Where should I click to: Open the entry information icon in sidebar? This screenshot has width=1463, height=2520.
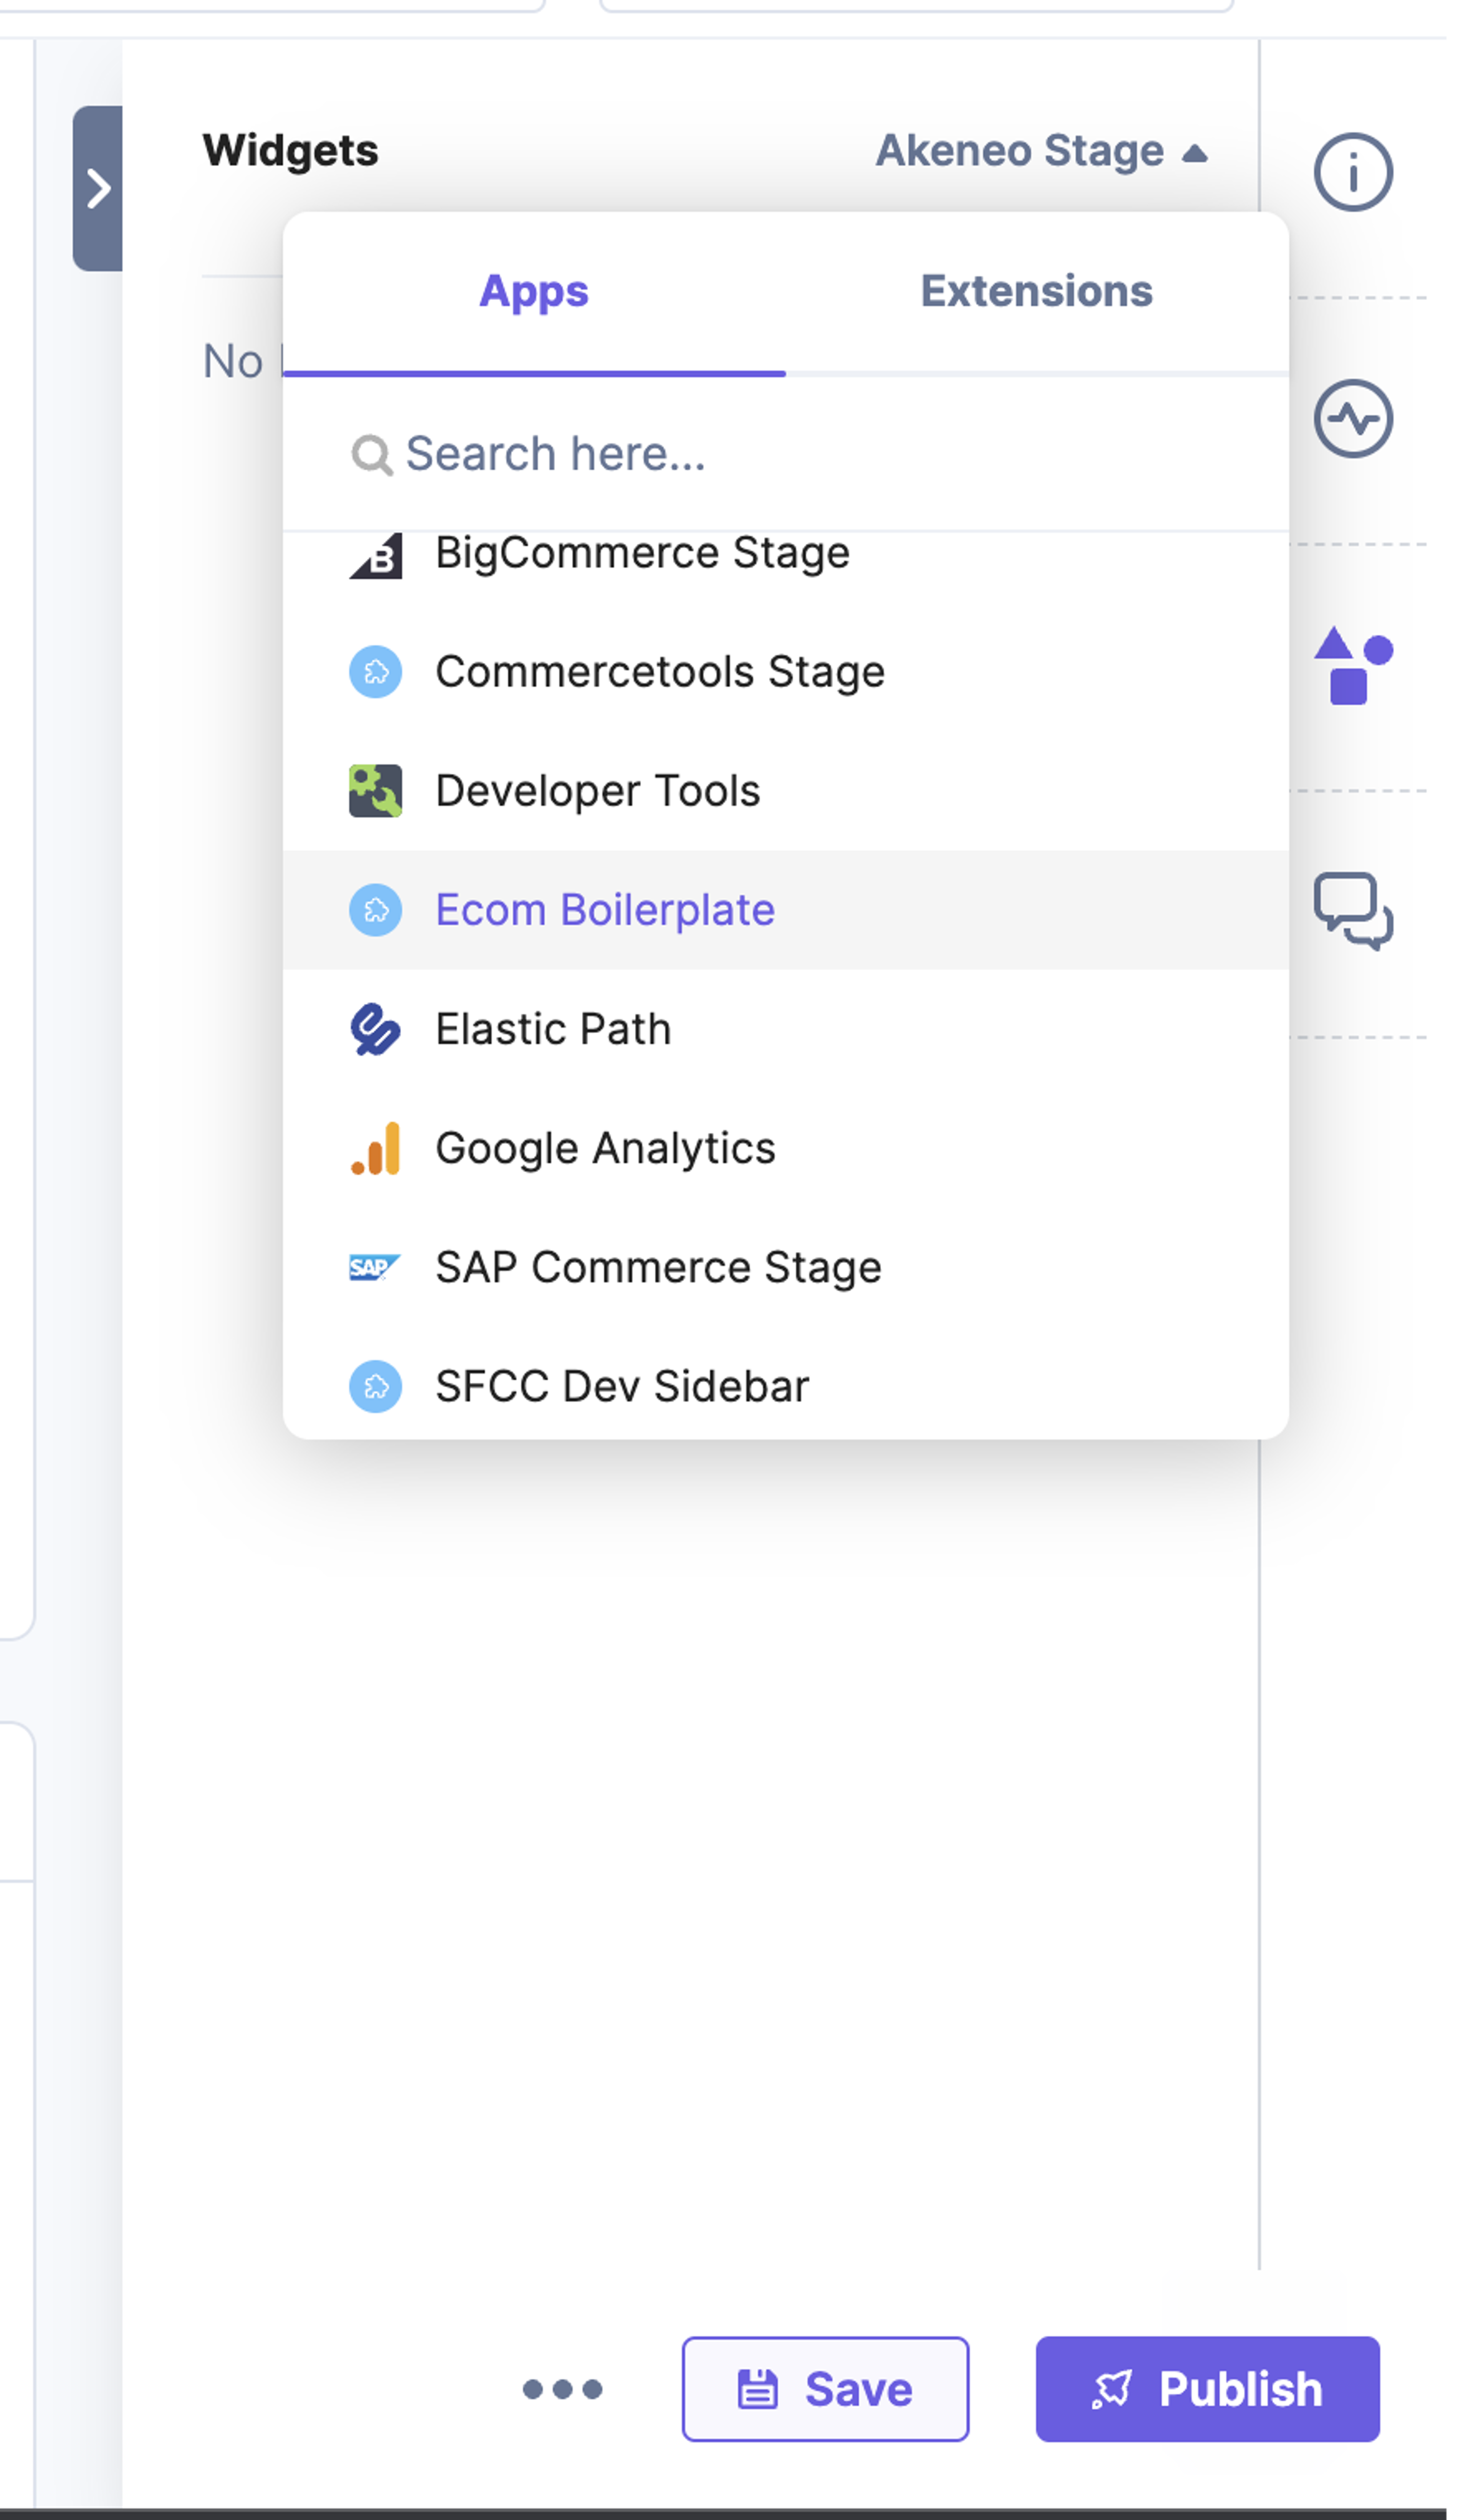tap(1352, 172)
